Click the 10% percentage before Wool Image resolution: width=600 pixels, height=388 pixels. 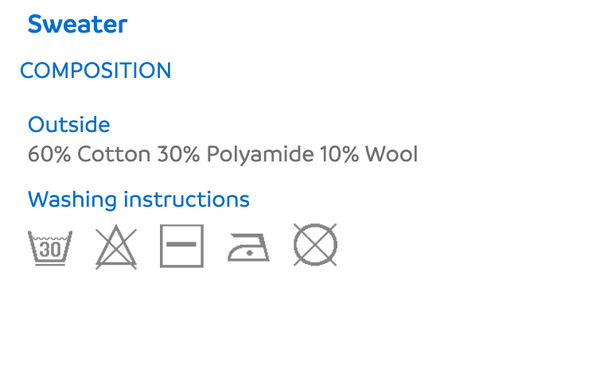pos(340,154)
